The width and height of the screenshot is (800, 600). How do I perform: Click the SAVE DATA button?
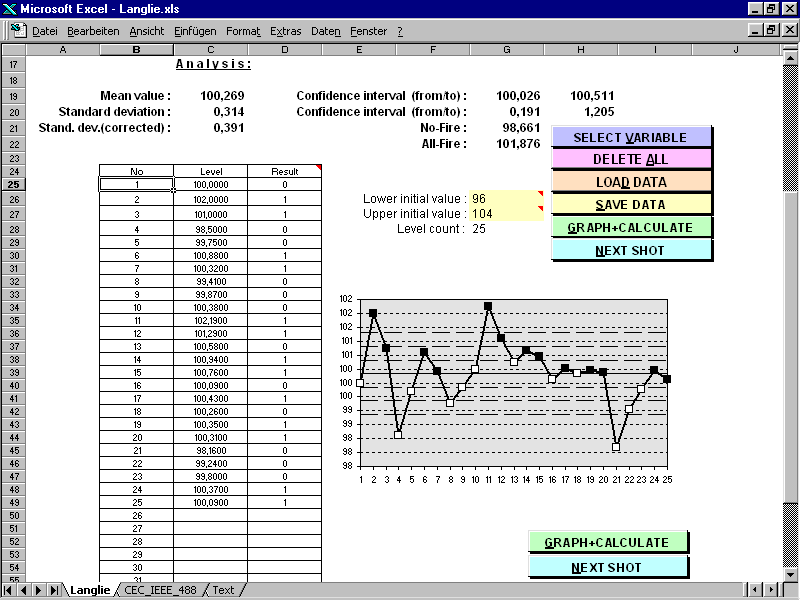631,205
